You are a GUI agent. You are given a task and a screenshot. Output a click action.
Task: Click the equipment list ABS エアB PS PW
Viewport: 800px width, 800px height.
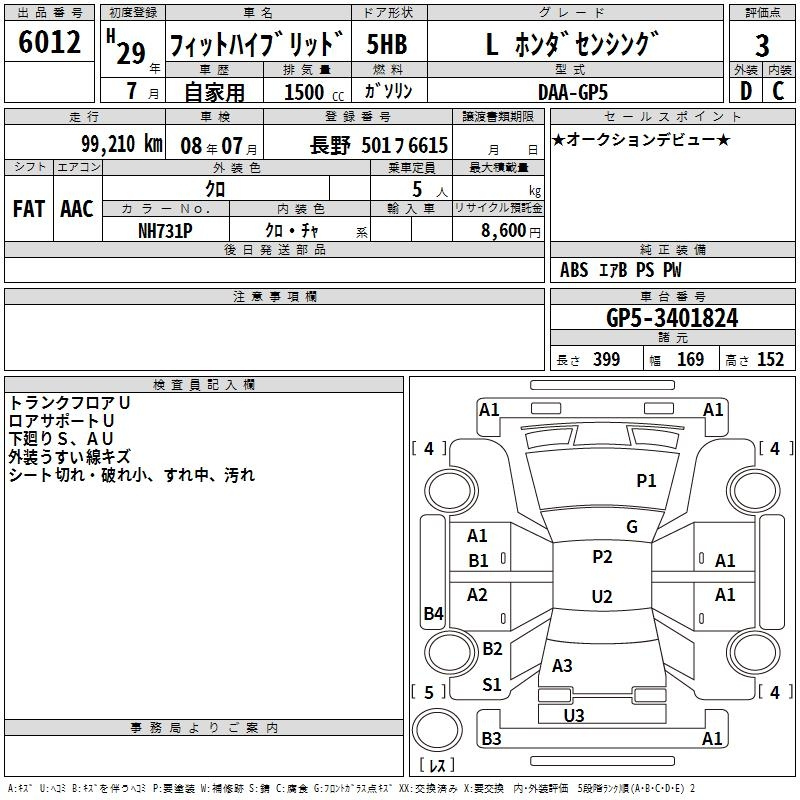pyautogui.click(x=620, y=269)
